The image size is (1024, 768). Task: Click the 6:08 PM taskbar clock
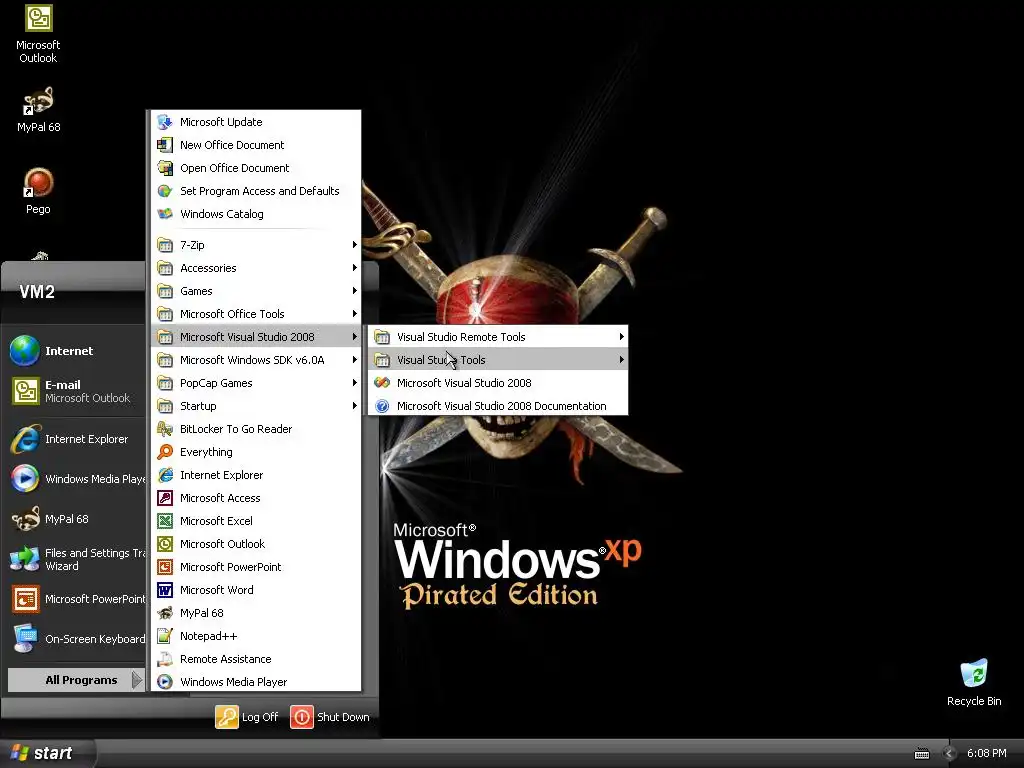(986, 754)
